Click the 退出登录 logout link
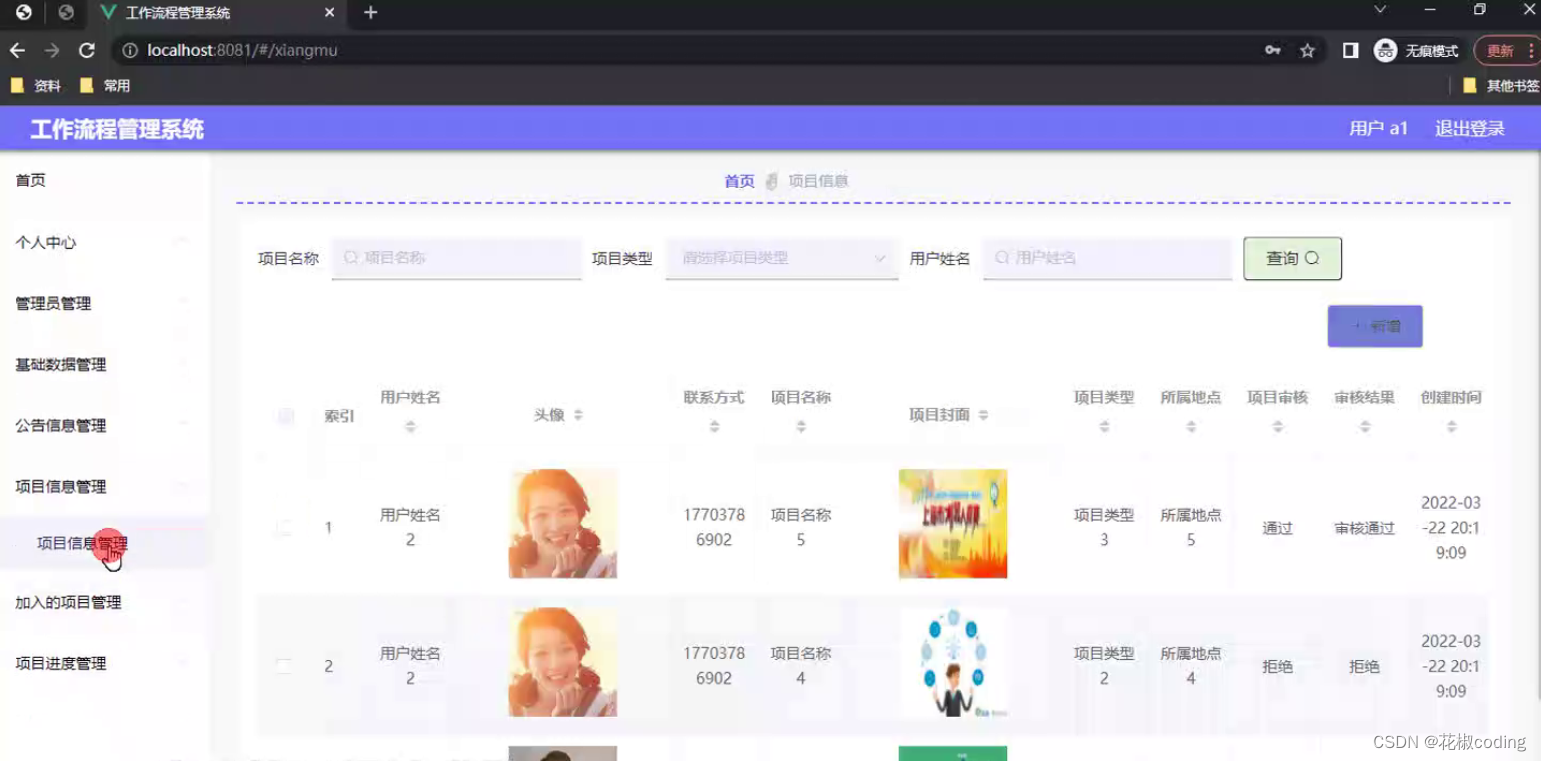 [x=1469, y=128]
